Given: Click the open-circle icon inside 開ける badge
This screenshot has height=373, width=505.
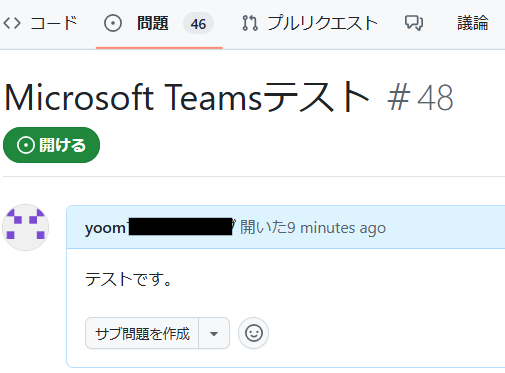Looking at the screenshot, I should tap(26, 145).
